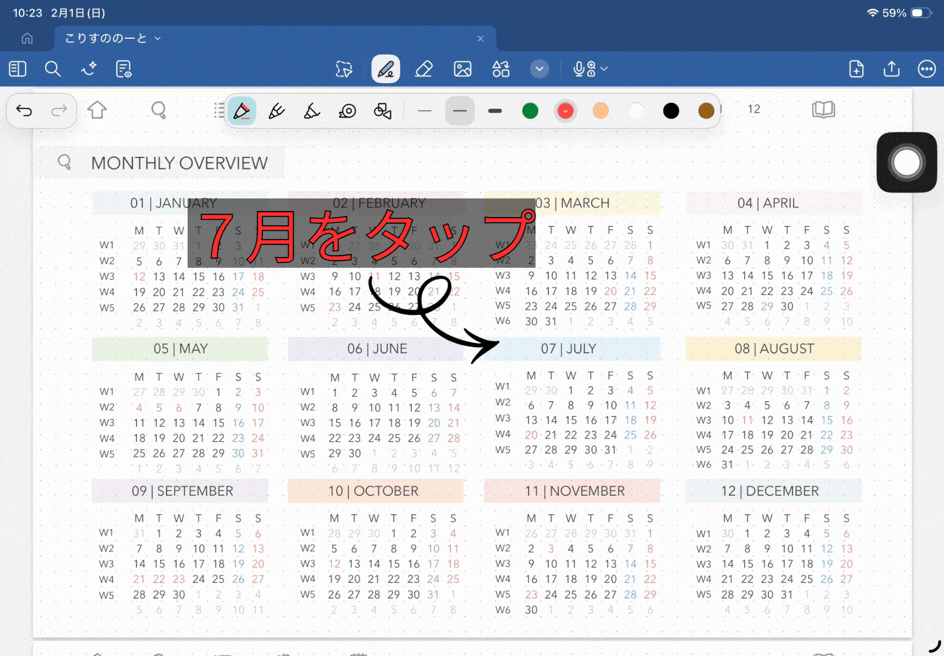The width and height of the screenshot is (944, 656).
Task: Open the shapes and elements tool
Action: (x=501, y=69)
